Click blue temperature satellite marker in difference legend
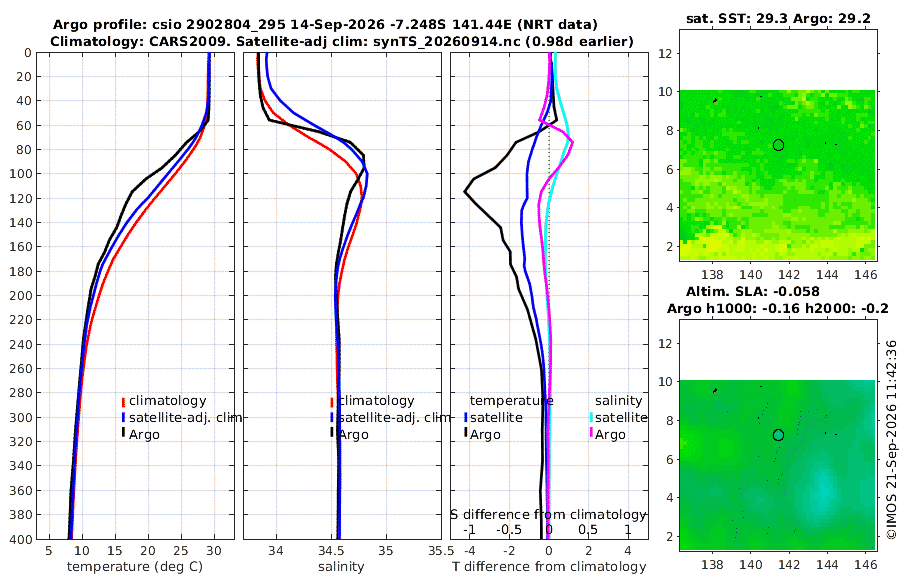Screen dimensions: 900x580 [x=466, y=417]
